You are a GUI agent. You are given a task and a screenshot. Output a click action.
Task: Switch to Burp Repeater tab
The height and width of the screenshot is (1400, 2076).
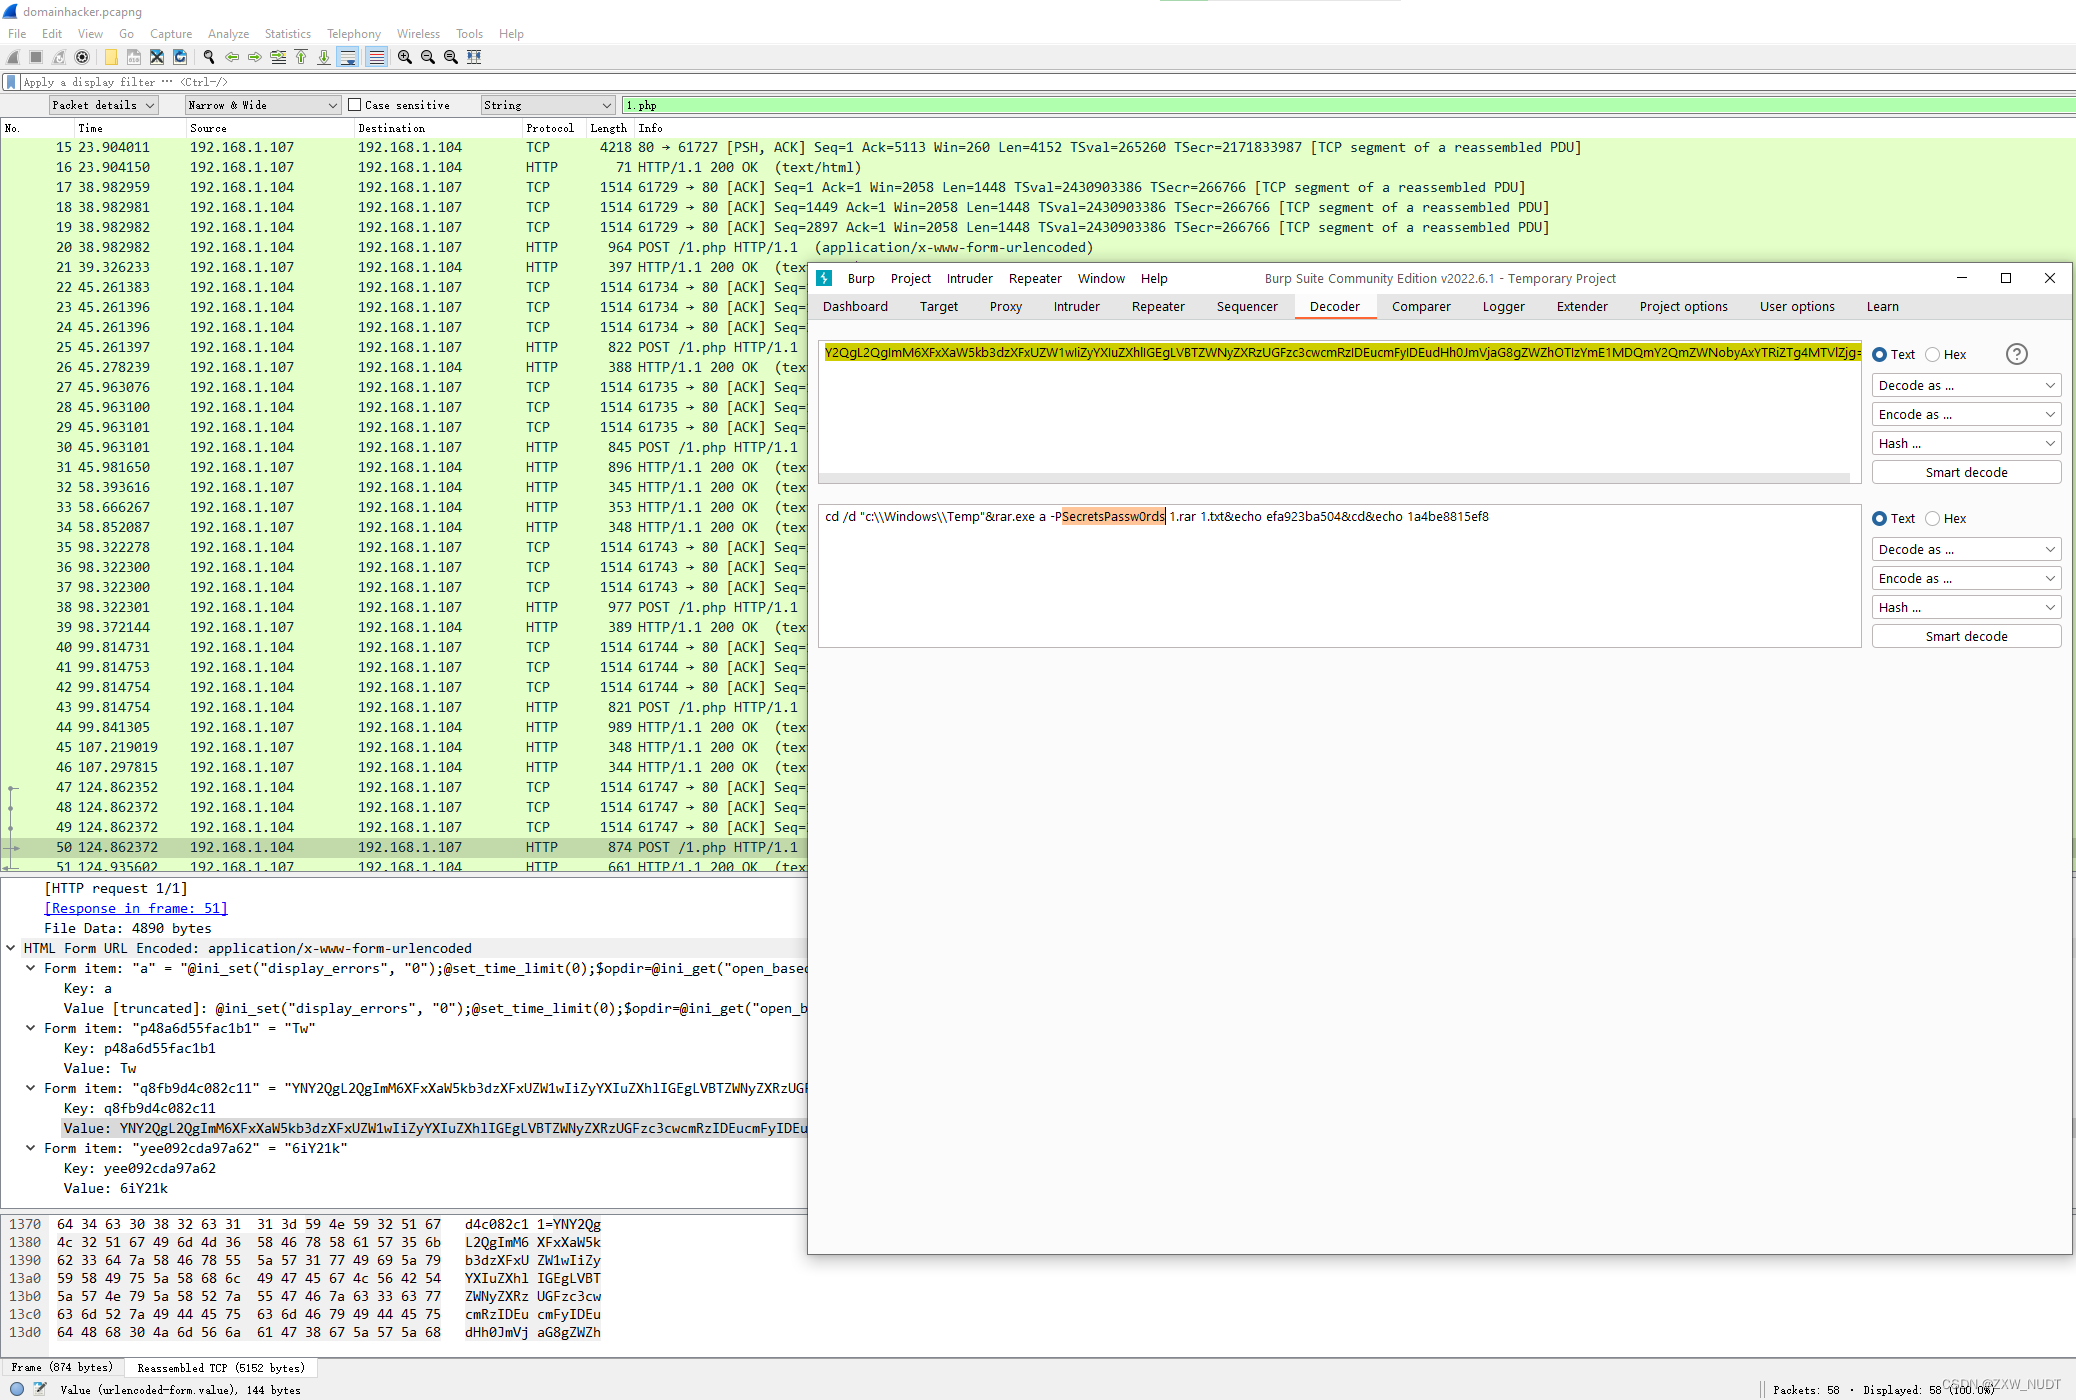click(1158, 307)
